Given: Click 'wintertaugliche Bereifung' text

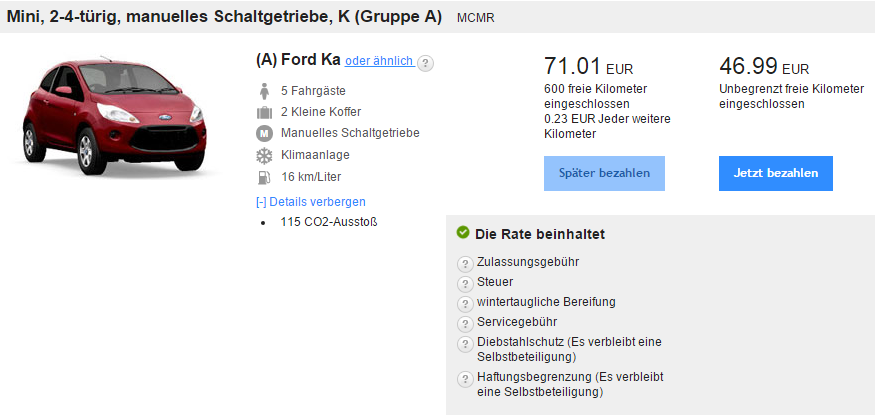Looking at the screenshot, I should click(x=546, y=302).
